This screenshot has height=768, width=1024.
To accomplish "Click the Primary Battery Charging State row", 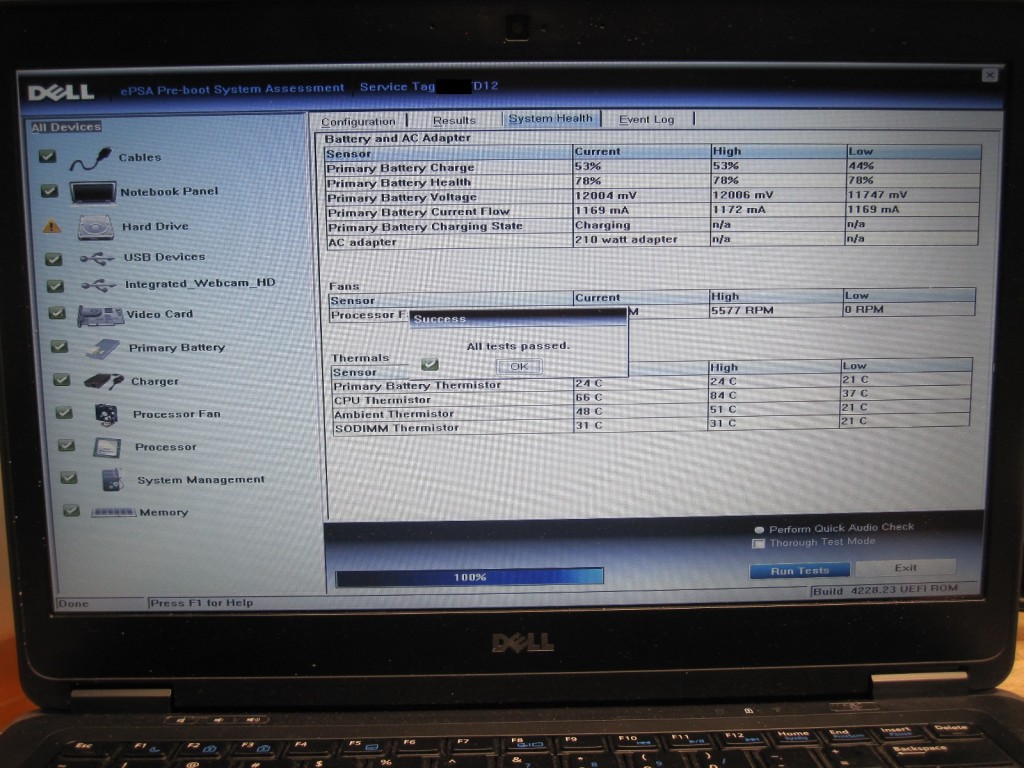I will click(652, 226).
